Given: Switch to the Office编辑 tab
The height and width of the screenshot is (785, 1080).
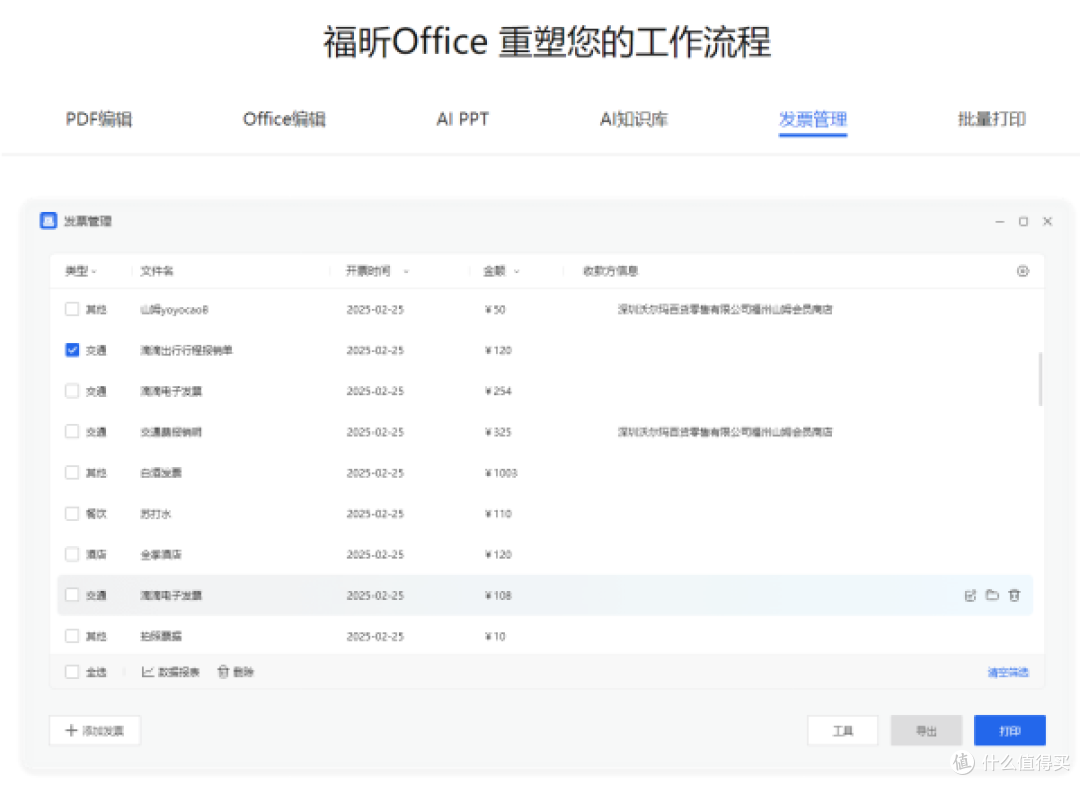Looking at the screenshot, I should click(284, 119).
